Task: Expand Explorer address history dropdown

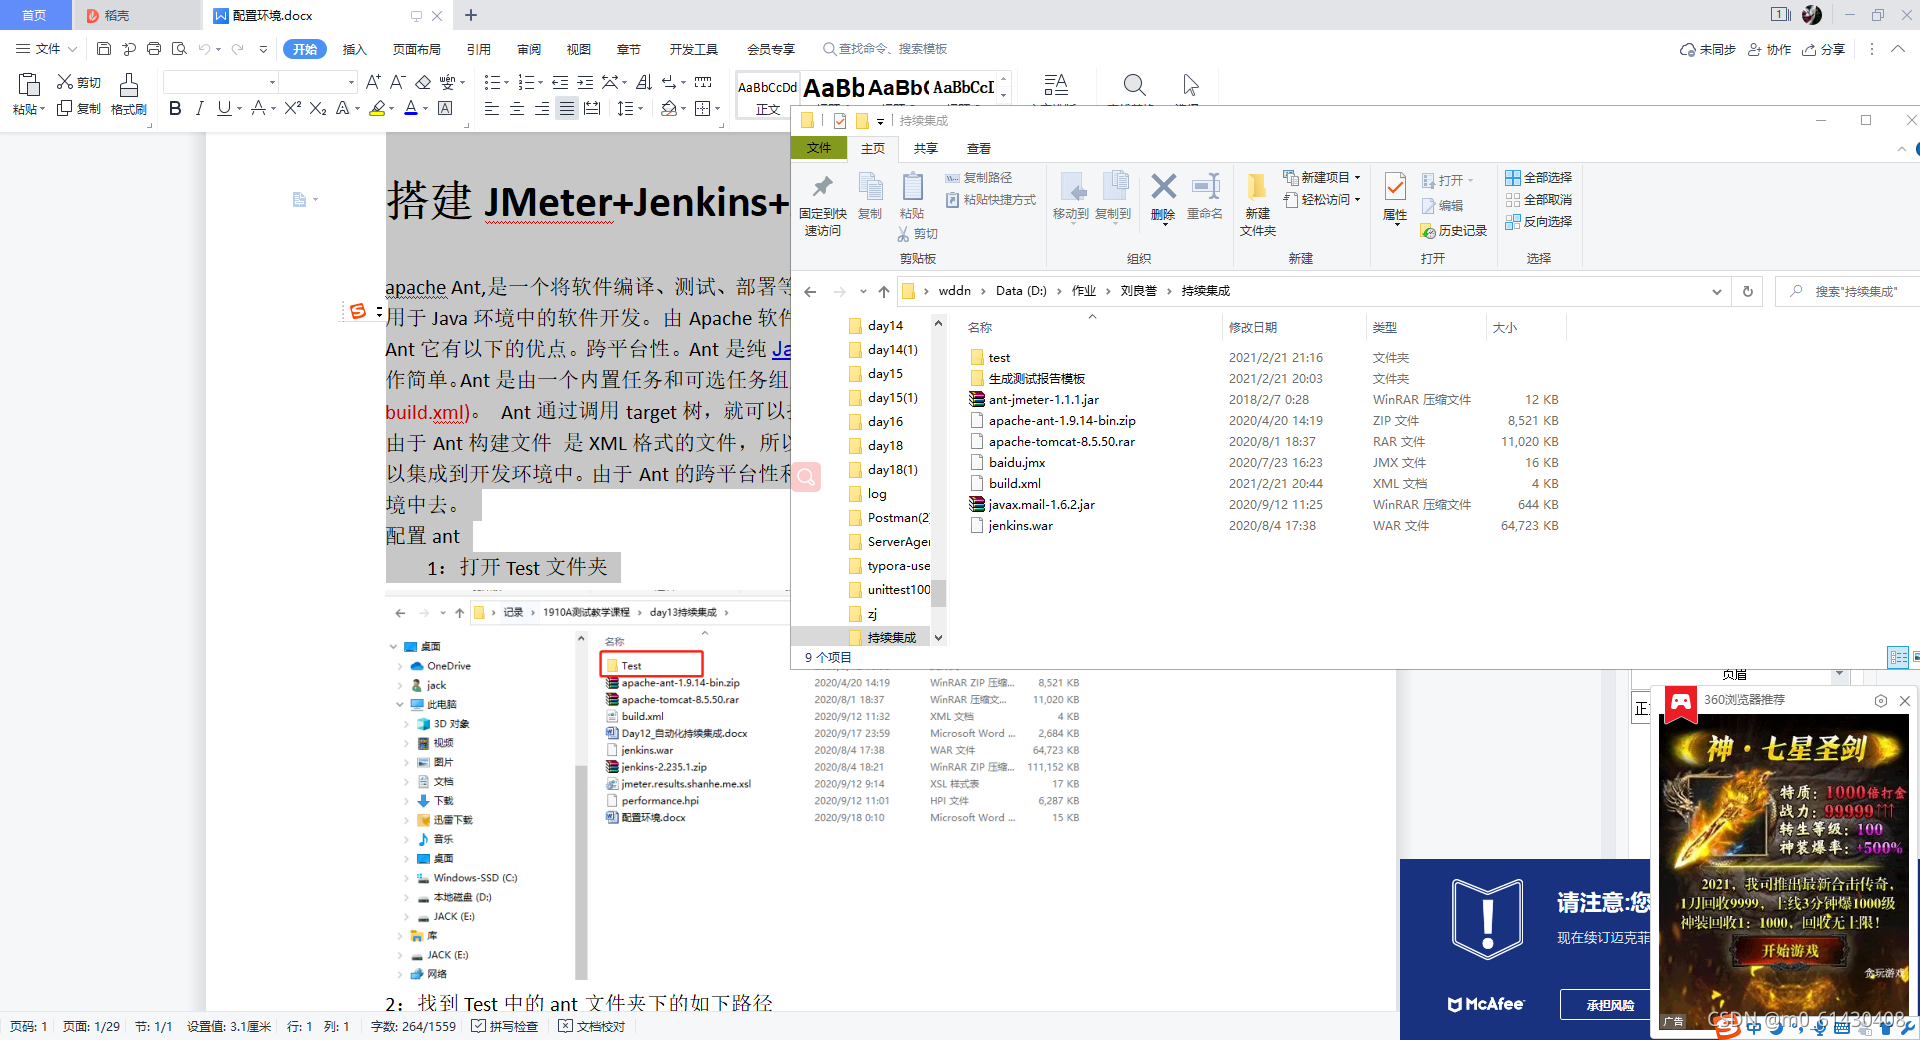Action: pyautogui.click(x=1717, y=291)
